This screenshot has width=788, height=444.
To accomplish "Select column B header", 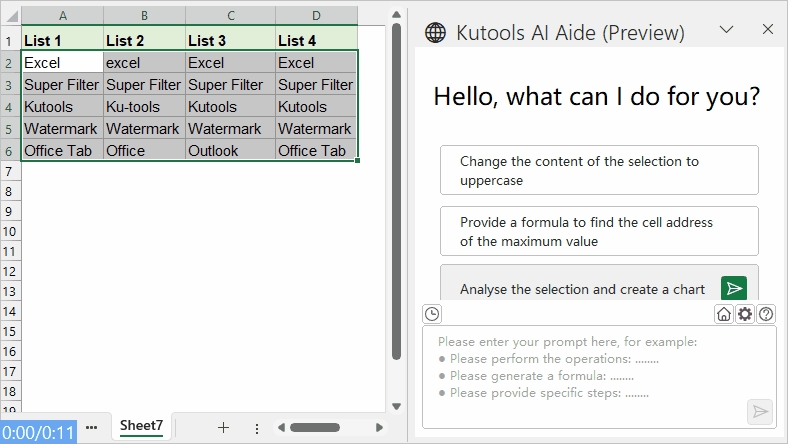I will [x=144, y=16].
